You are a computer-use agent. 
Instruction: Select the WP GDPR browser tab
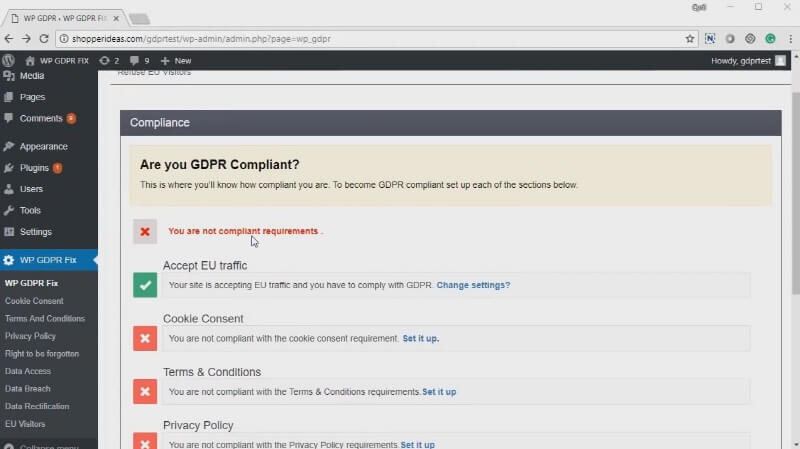point(64,18)
